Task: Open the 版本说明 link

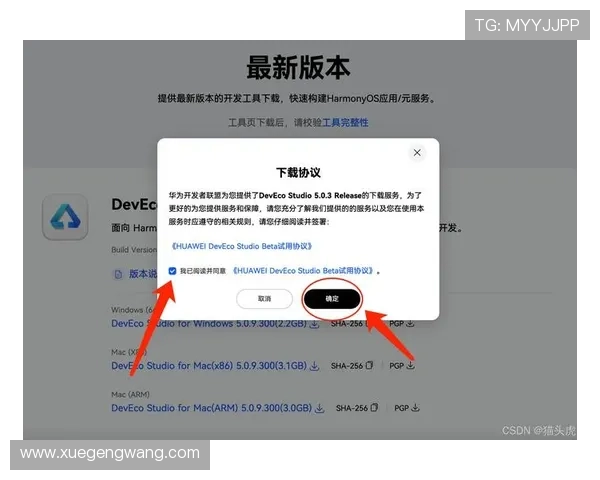Action: [x=143, y=274]
